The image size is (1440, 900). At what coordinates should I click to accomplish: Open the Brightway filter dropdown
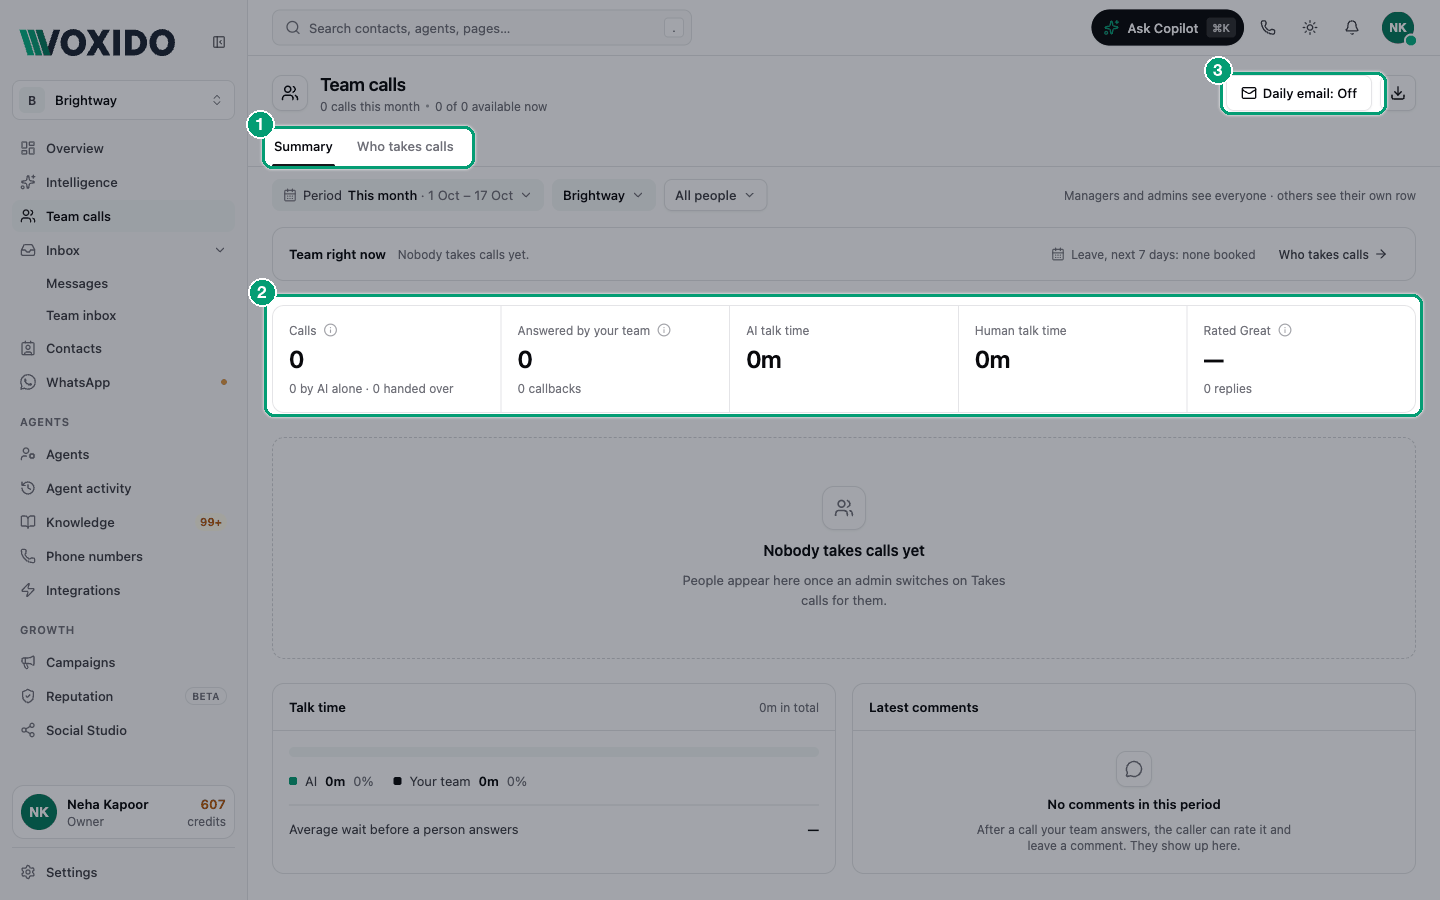click(604, 195)
